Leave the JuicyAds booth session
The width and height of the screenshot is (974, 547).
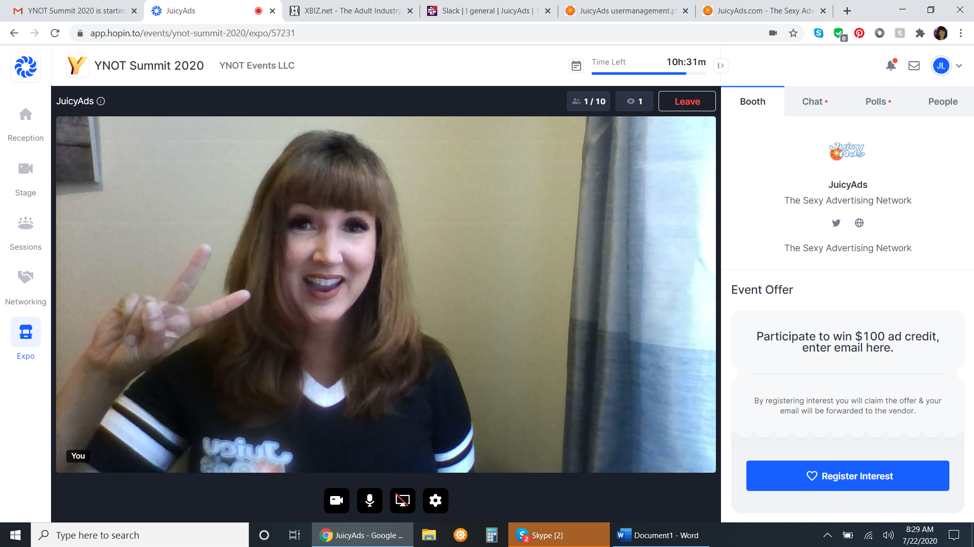[x=687, y=101]
